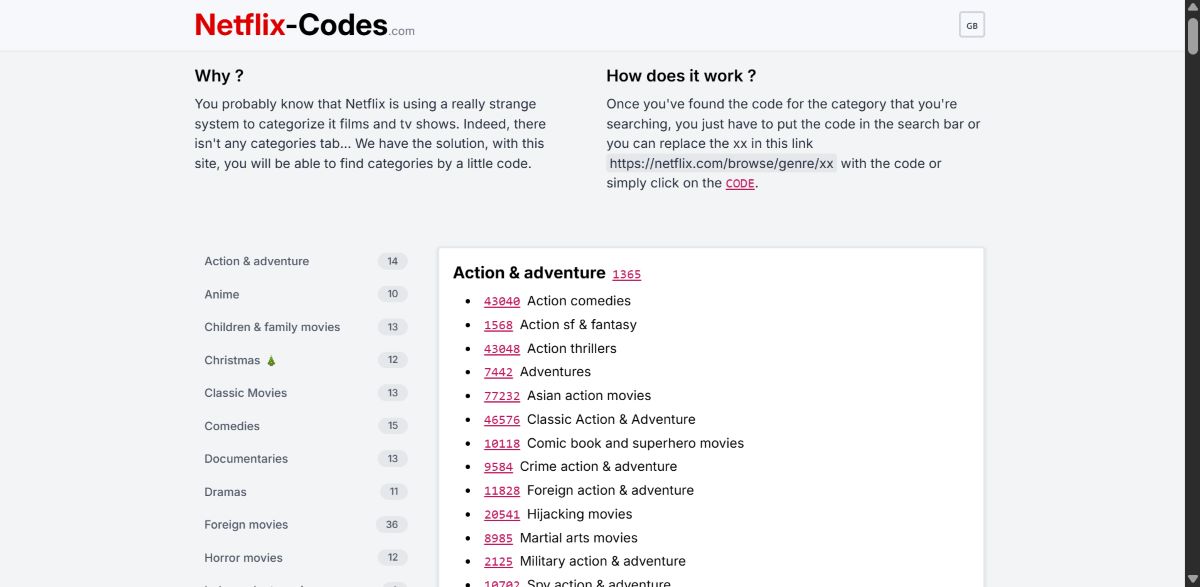This screenshot has height=587, width=1200.
Task: Open code 1365 for Action & adventure
Action: pos(627,274)
